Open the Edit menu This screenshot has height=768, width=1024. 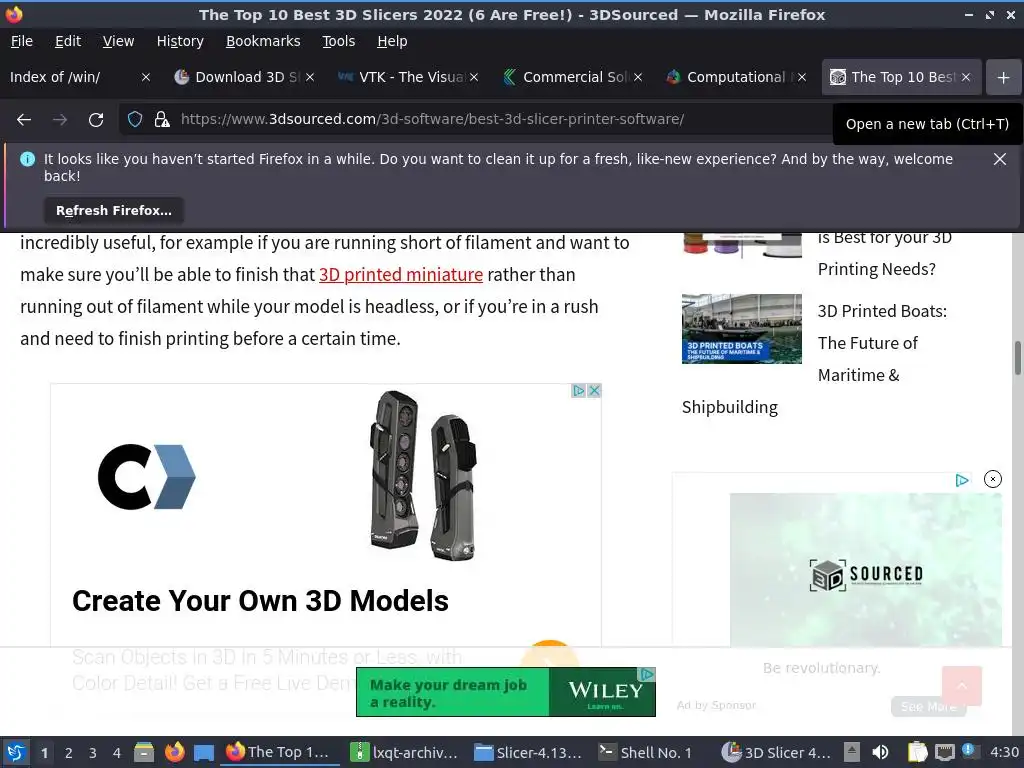tap(68, 41)
